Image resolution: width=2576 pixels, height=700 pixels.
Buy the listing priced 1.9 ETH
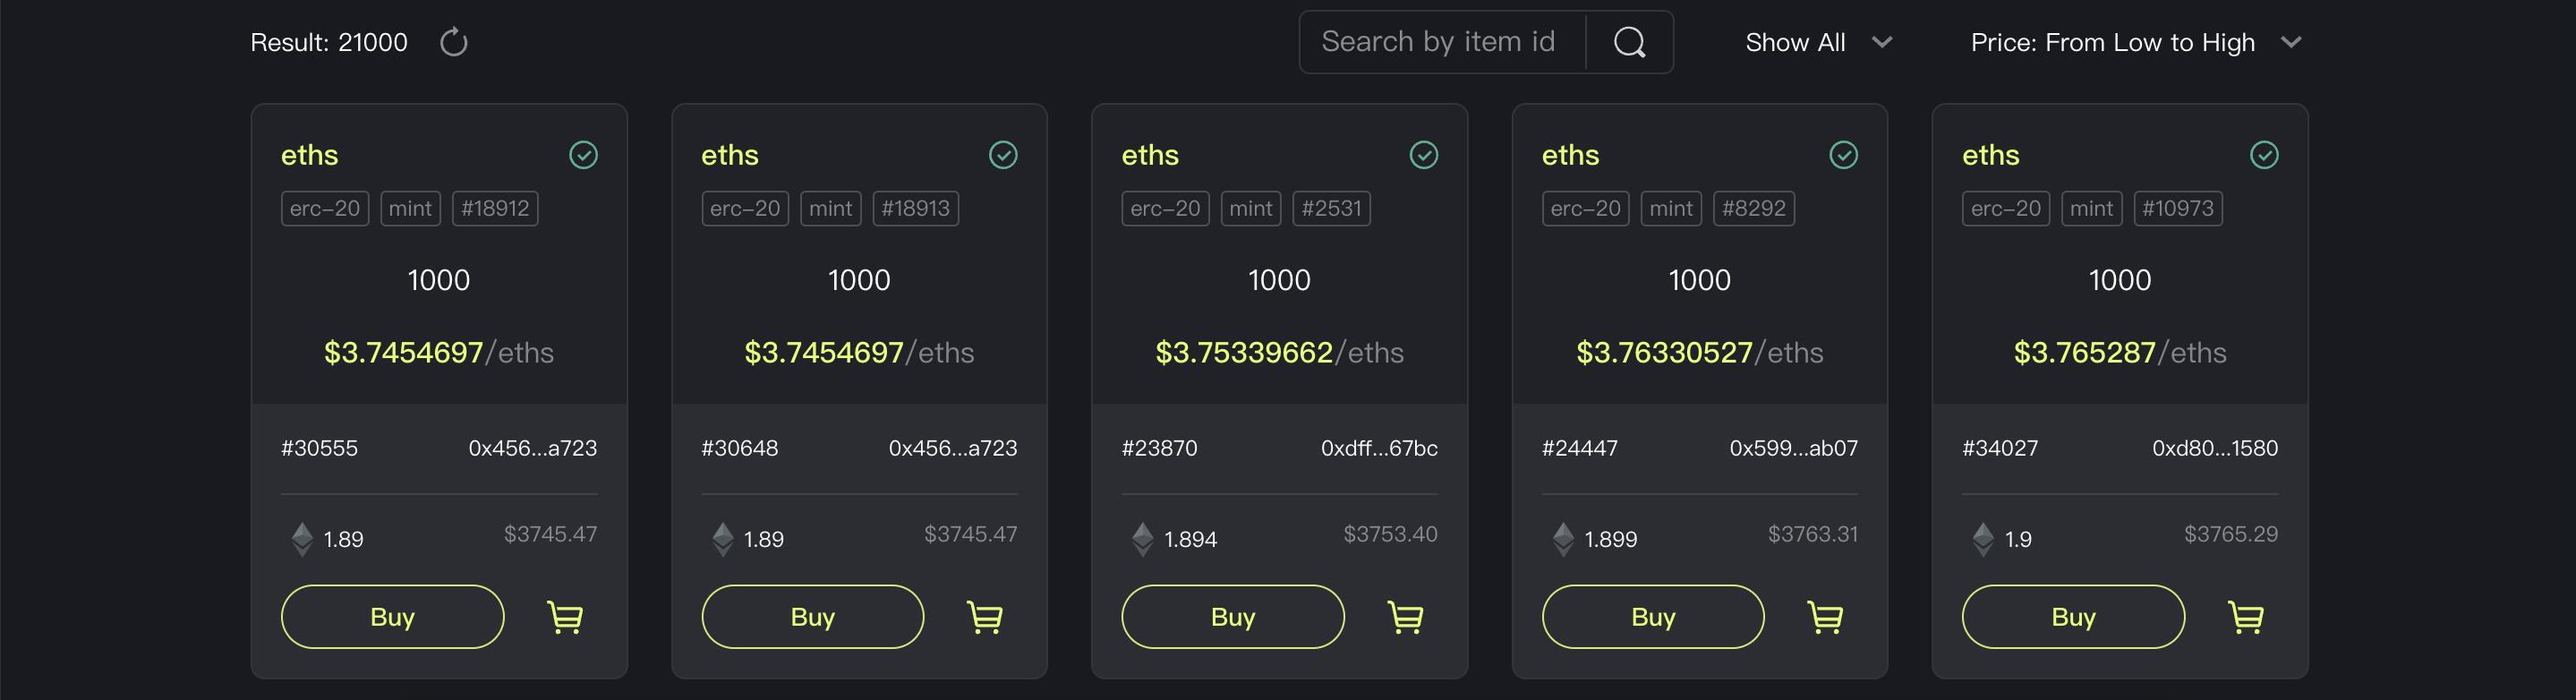2073,617
